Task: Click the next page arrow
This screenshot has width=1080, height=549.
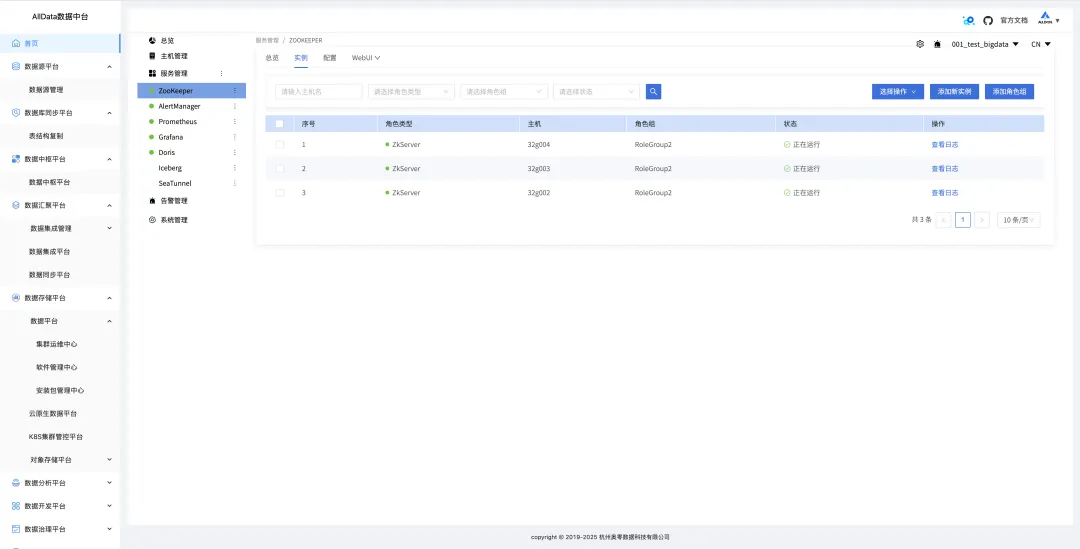Action: [x=983, y=220]
